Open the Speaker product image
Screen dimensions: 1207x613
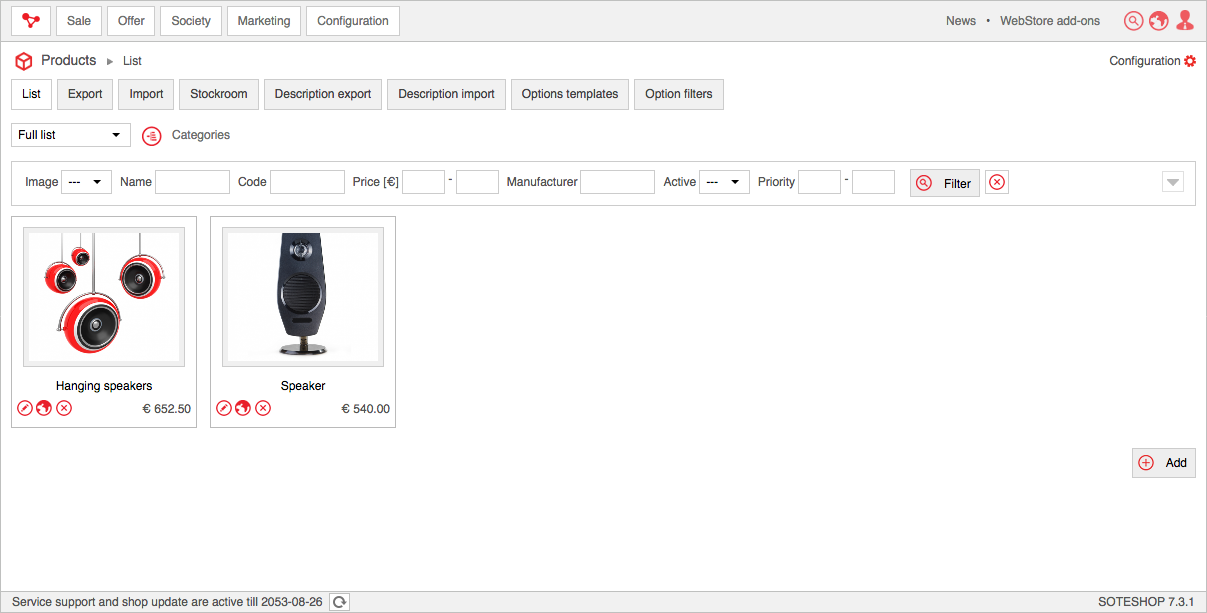[x=303, y=297]
